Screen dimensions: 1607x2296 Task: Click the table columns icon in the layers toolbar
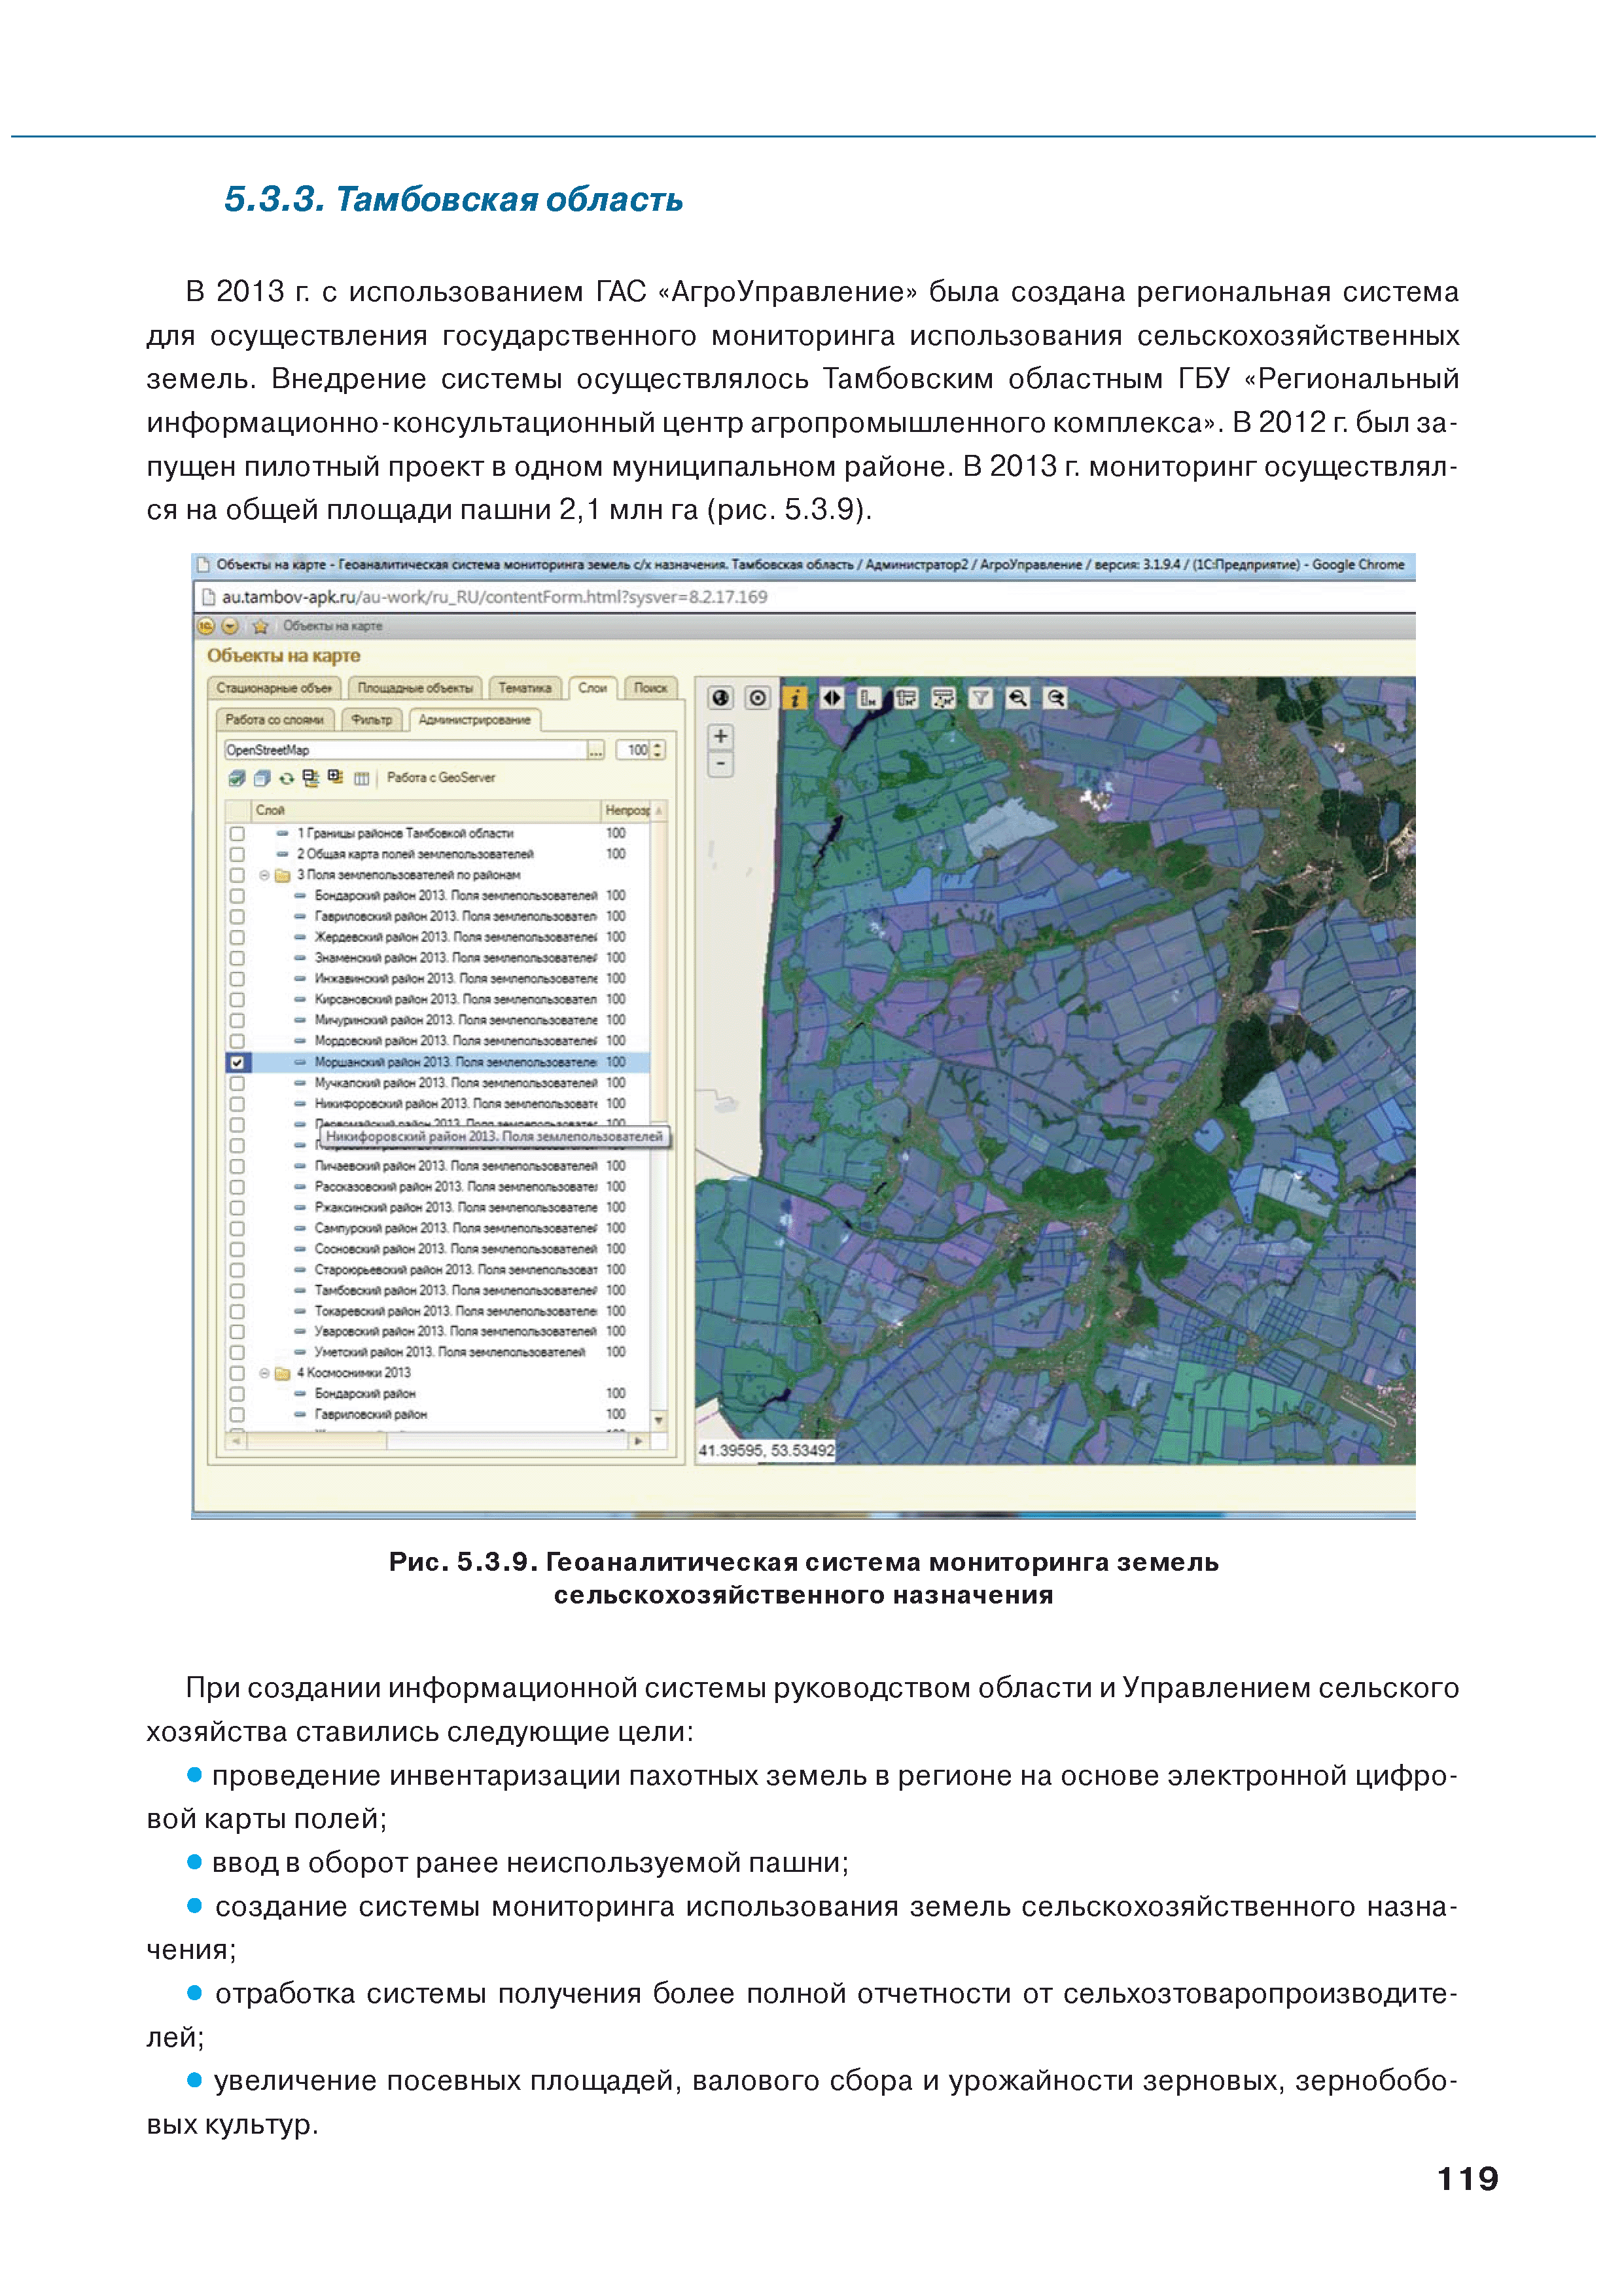point(361,778)
